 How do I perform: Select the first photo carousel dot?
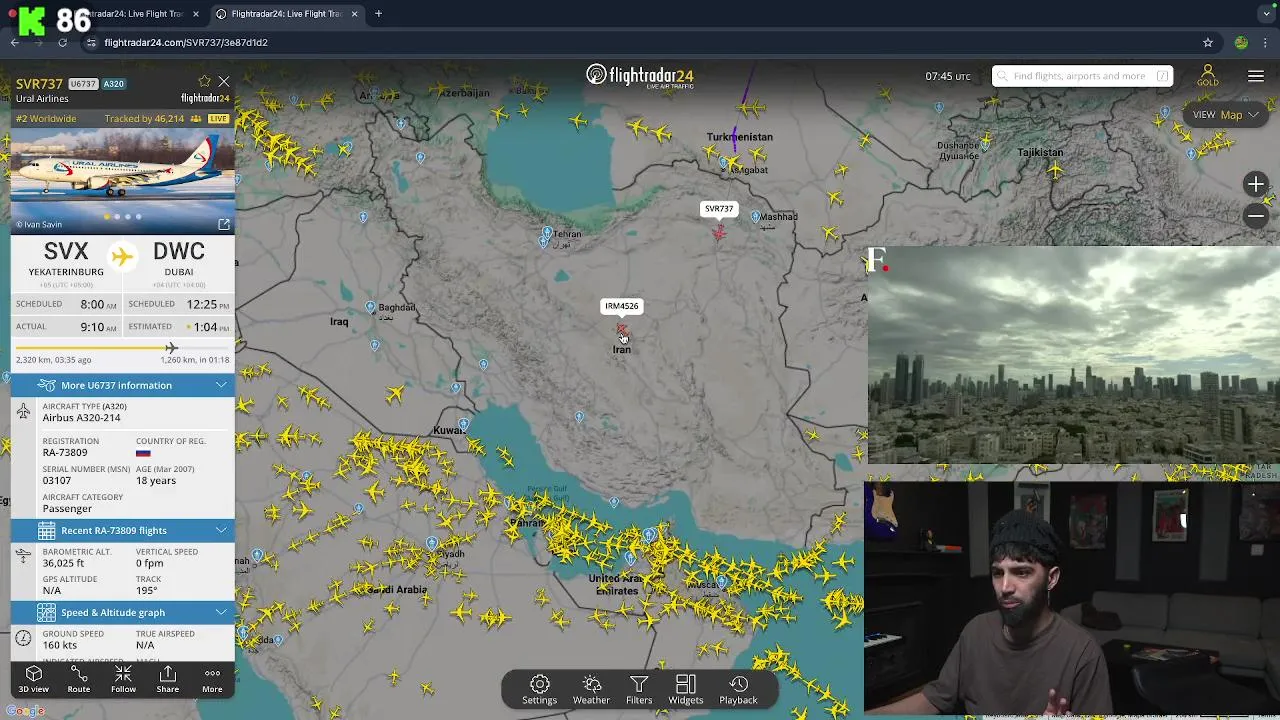tap(107, 217)
